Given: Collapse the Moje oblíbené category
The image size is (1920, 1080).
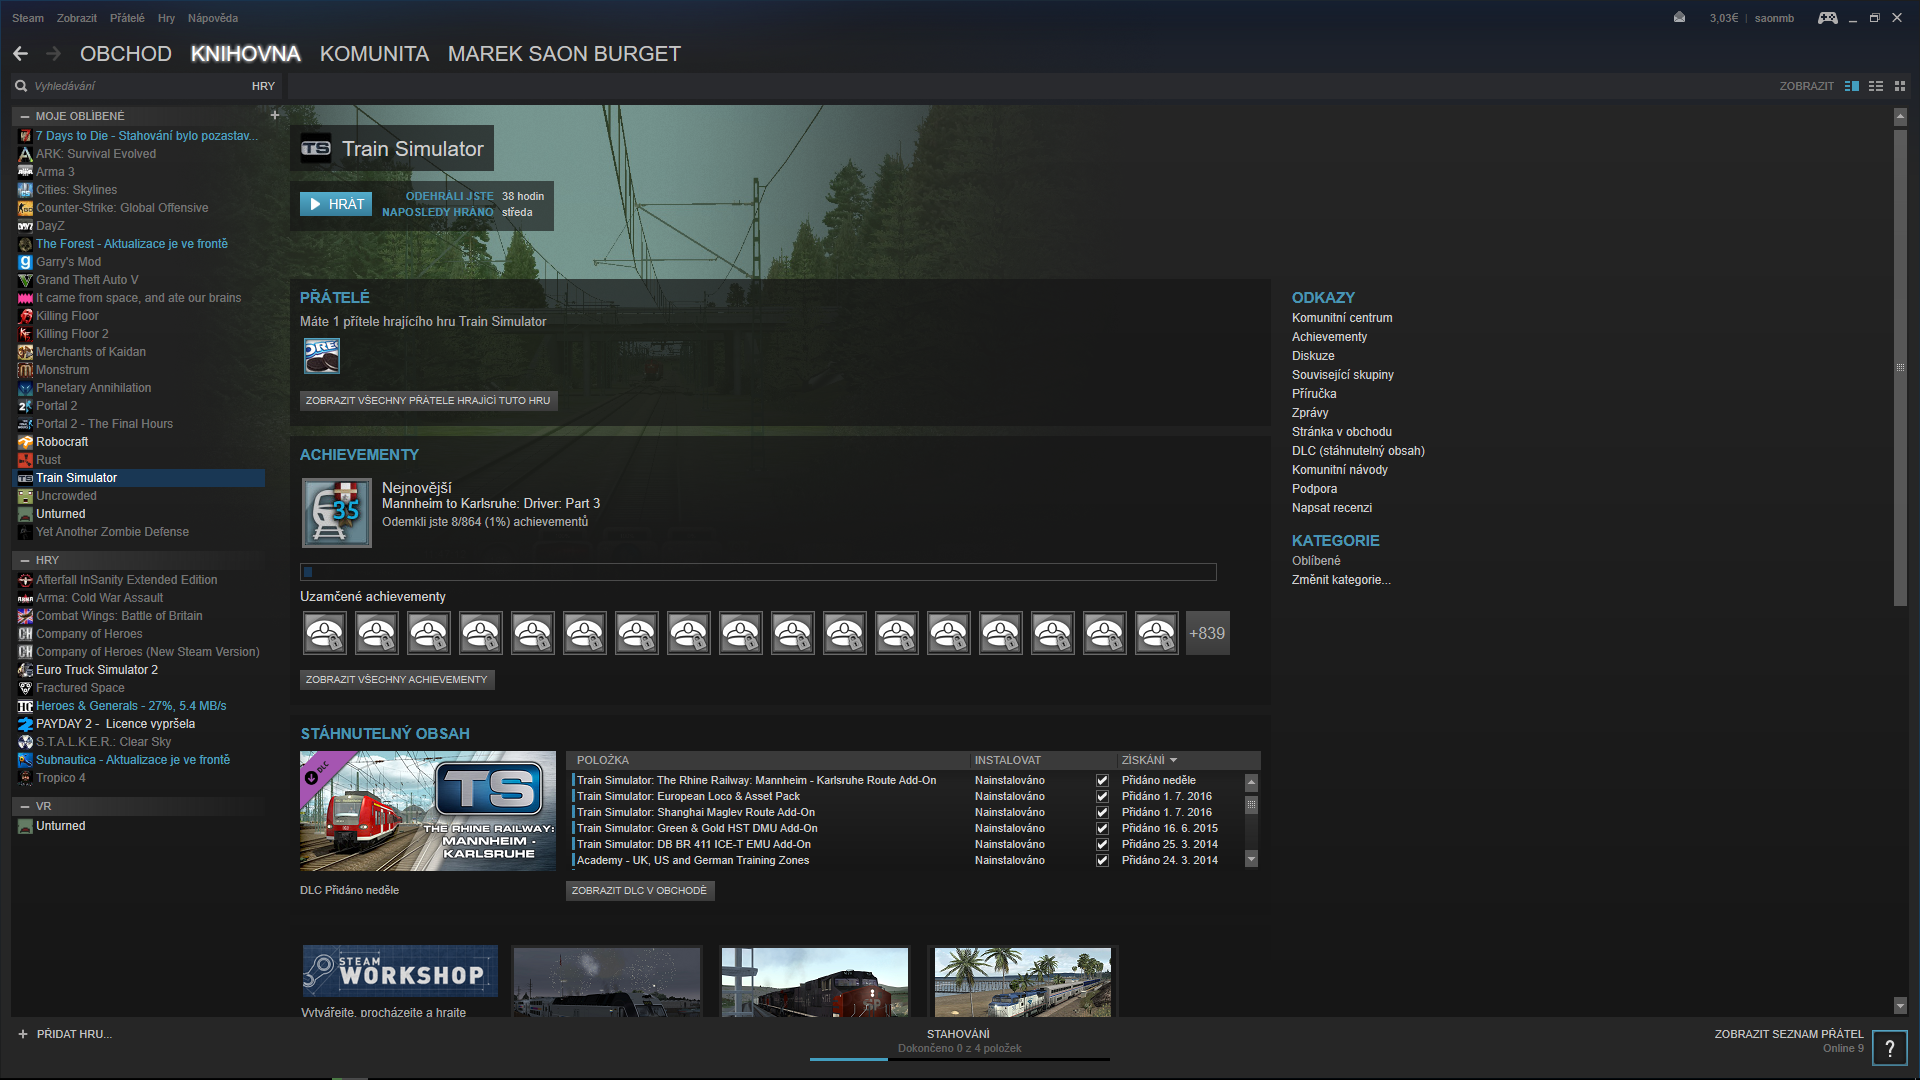Looking at the screenshot, I should [25, 116].
